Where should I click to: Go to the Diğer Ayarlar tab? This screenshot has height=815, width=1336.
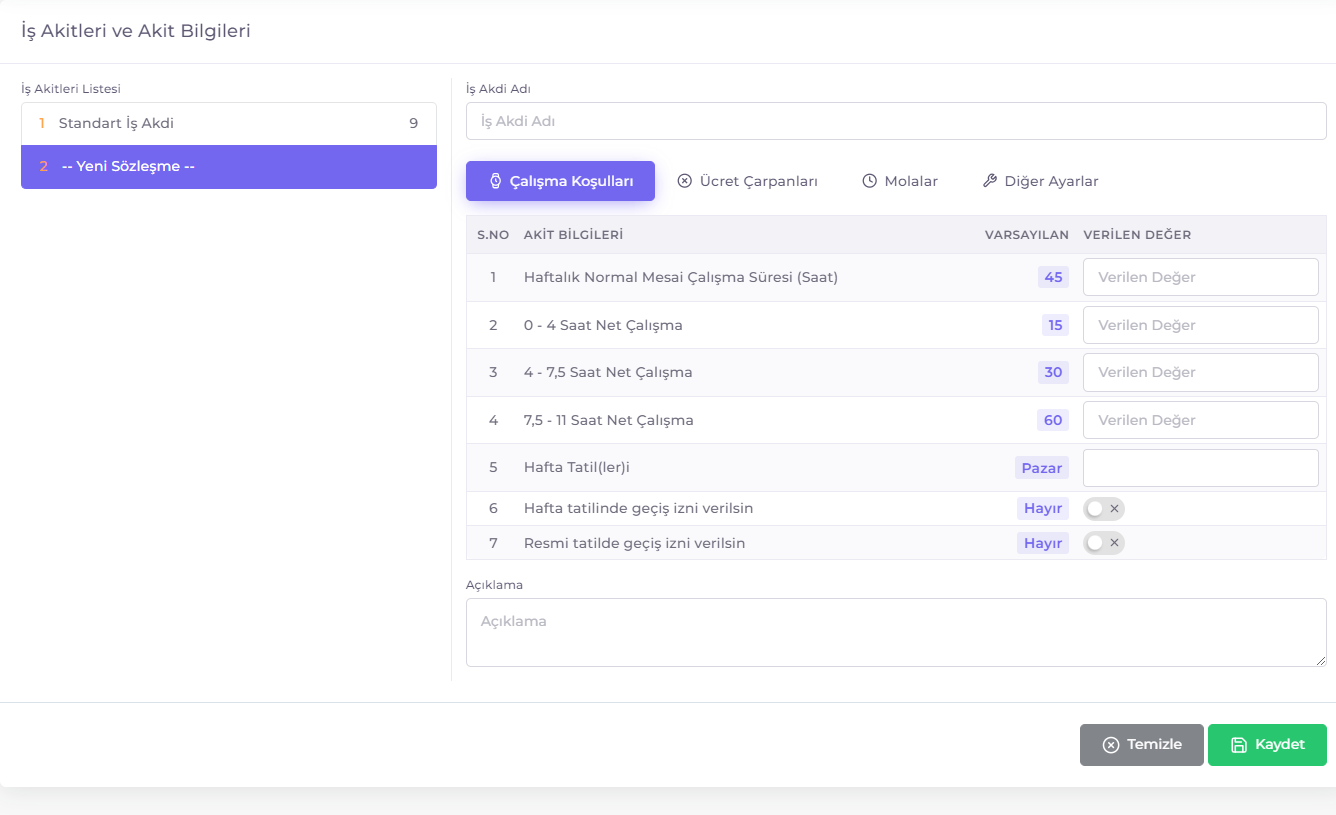coord(1041,181)
